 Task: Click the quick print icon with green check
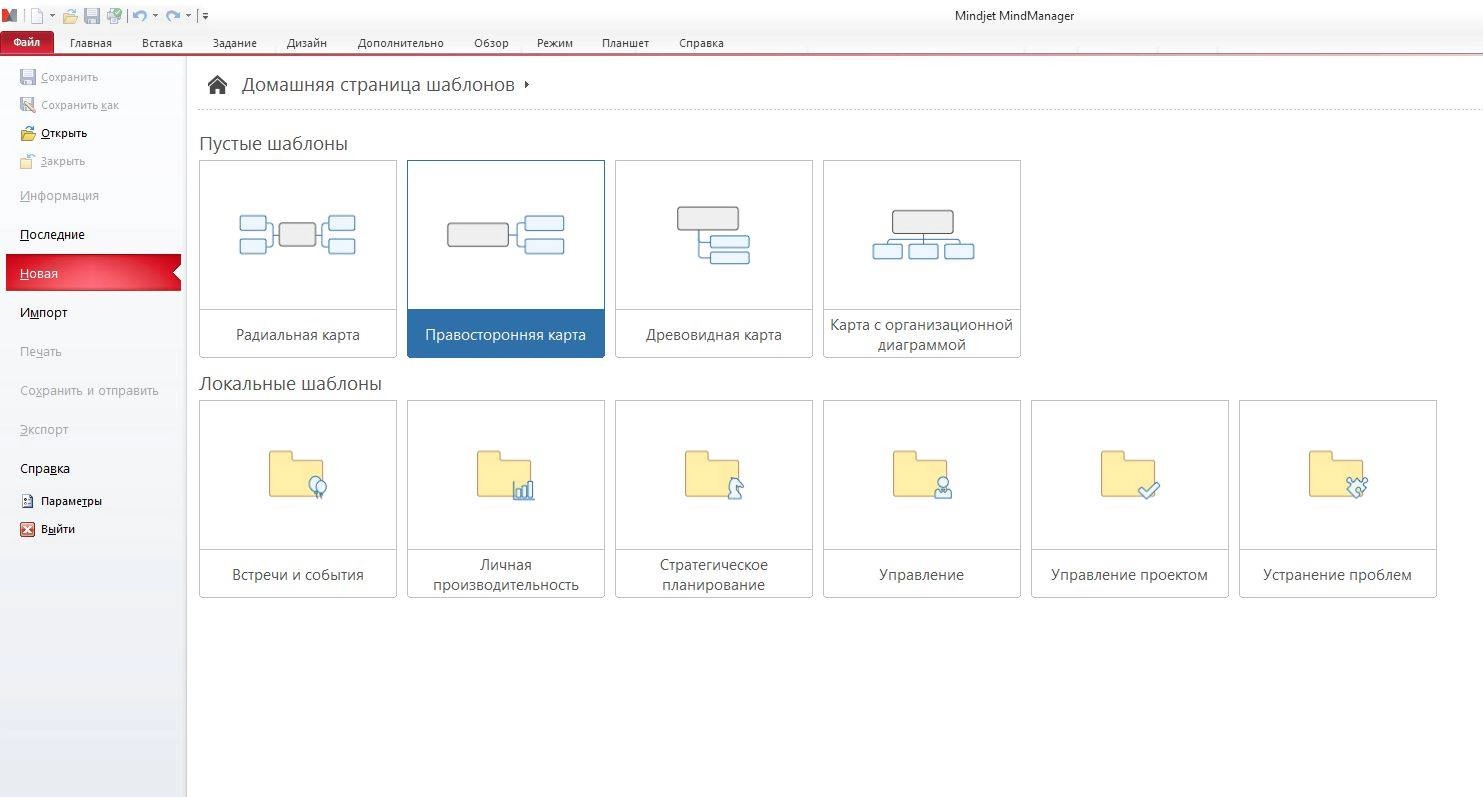(x=114, y=16)
